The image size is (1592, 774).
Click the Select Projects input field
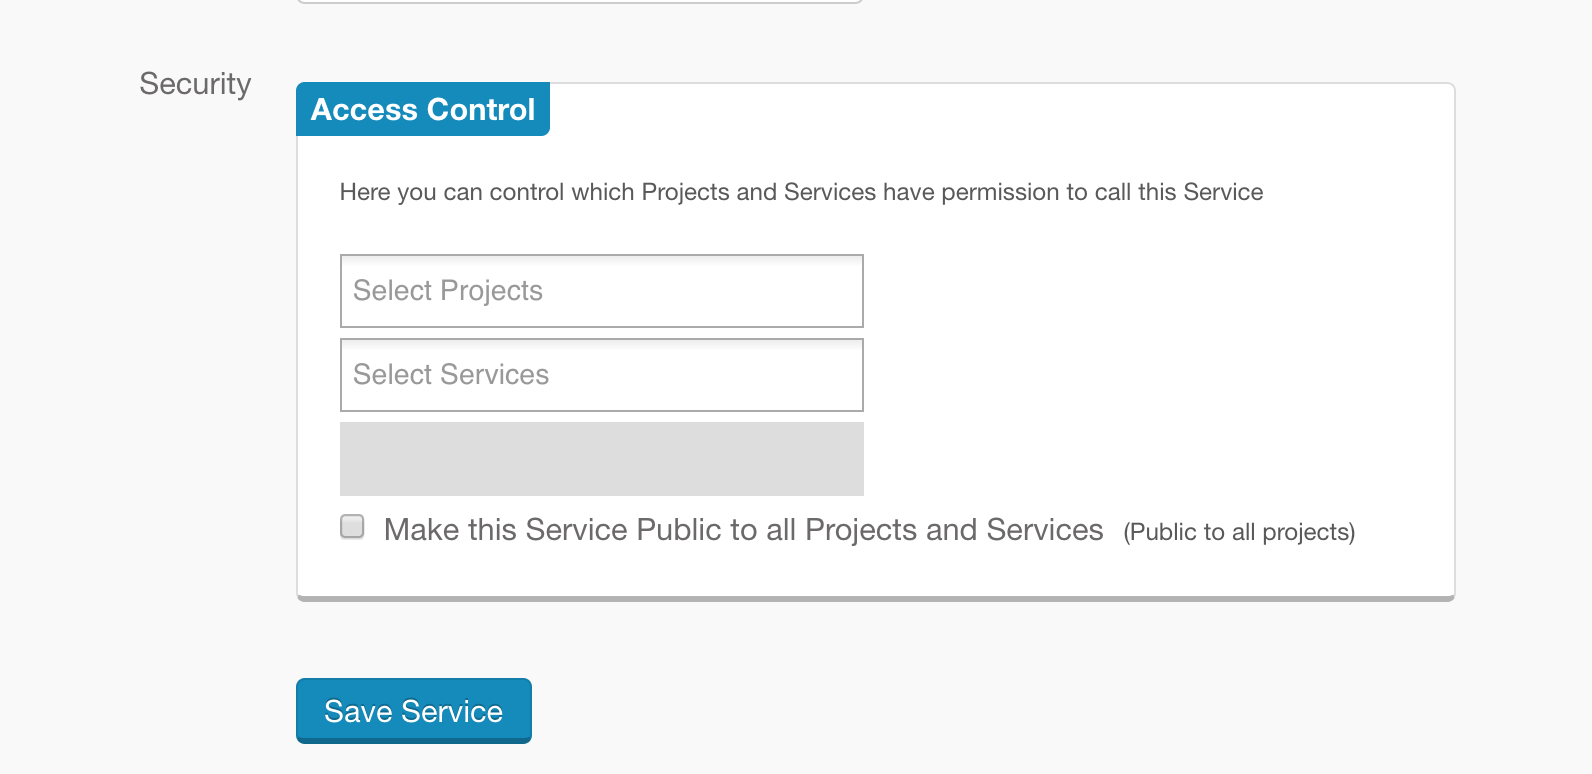(601, 291)
